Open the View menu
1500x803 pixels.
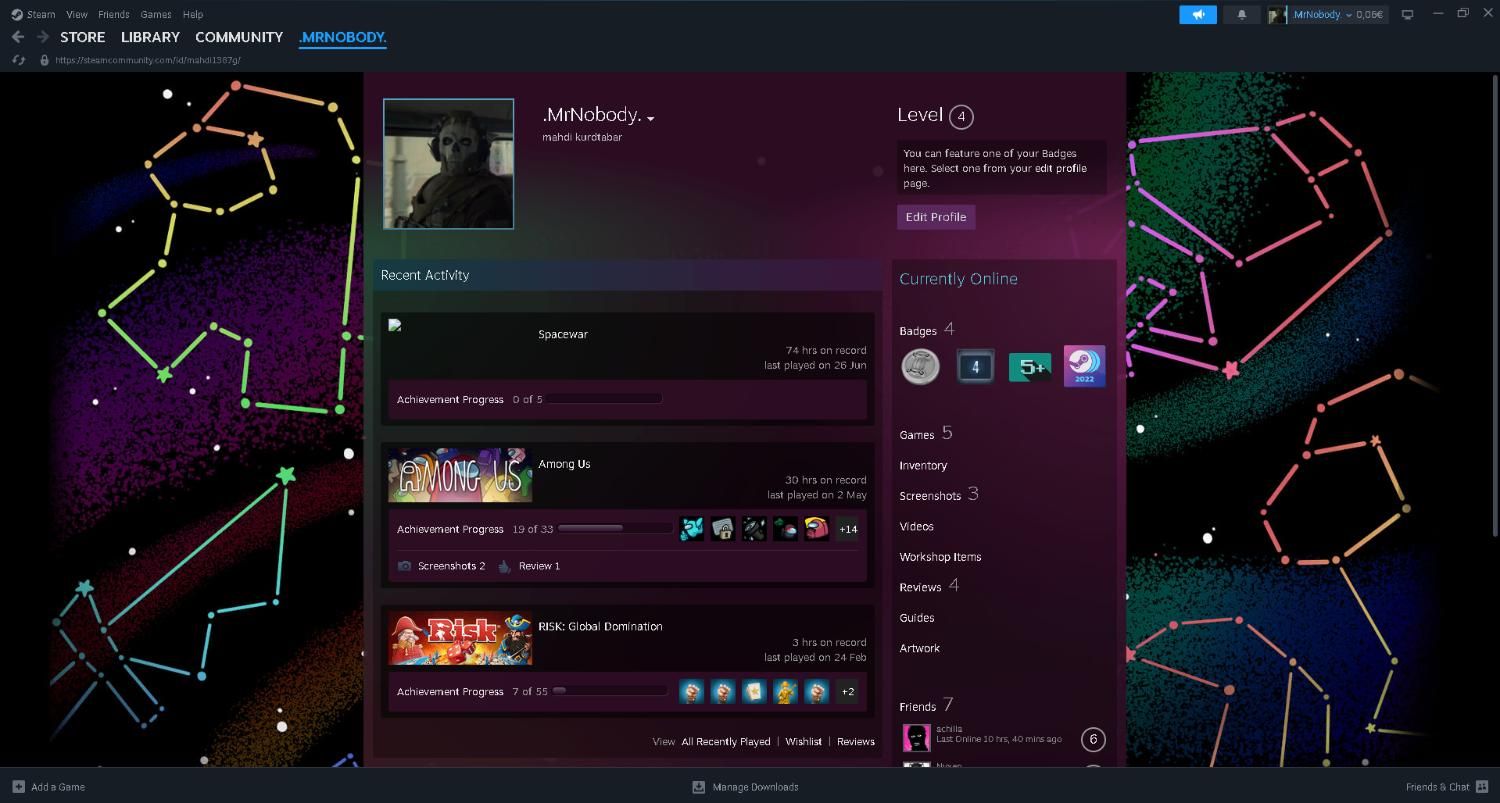tap(77, 14)
